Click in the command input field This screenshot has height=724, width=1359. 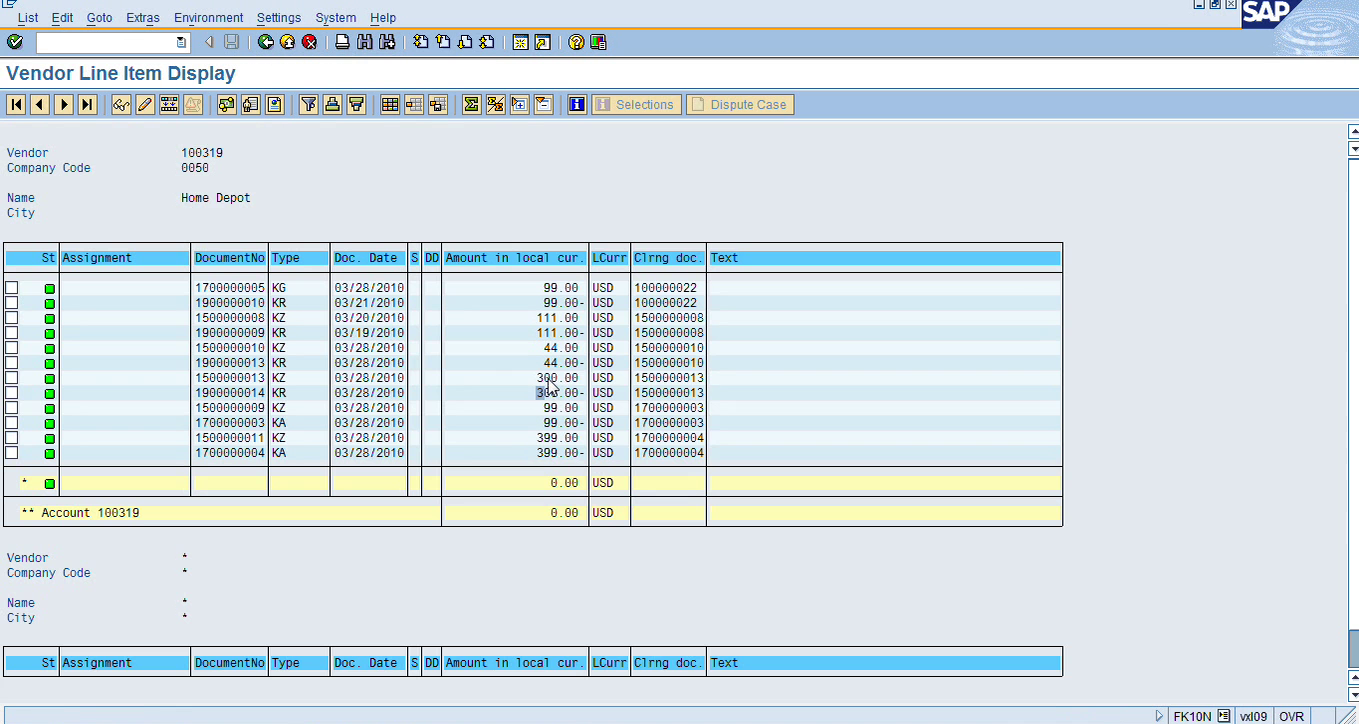(104, 42)
